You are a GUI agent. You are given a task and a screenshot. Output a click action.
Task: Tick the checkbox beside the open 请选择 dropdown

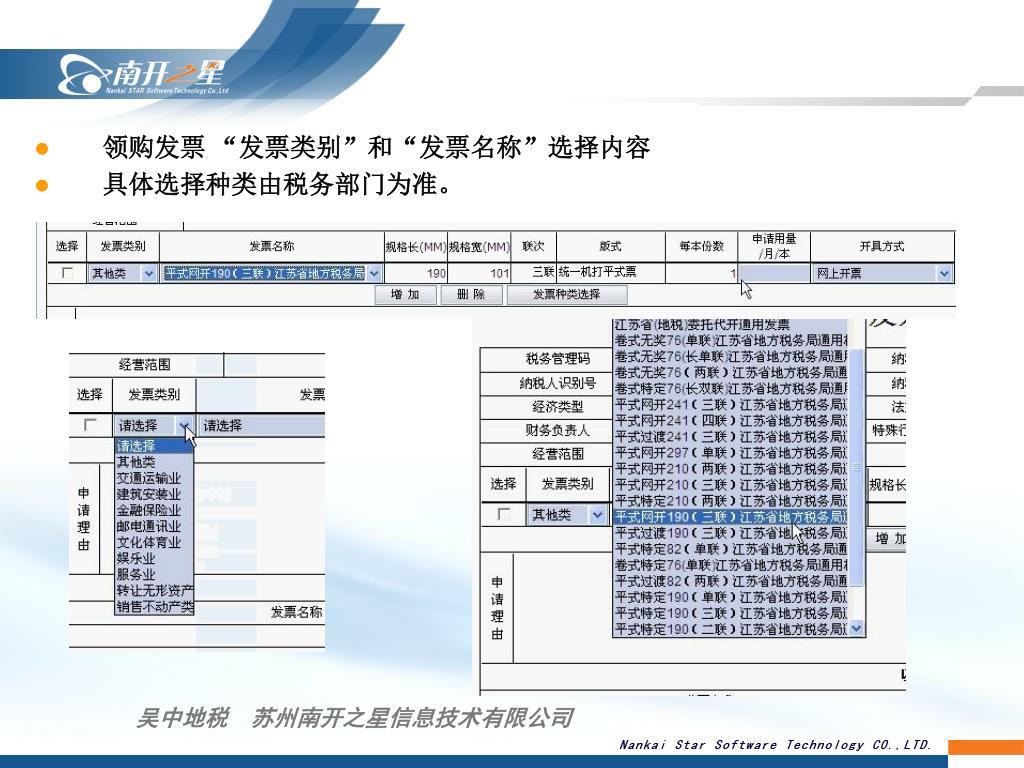pyautogui.click(x=89, y=426)
